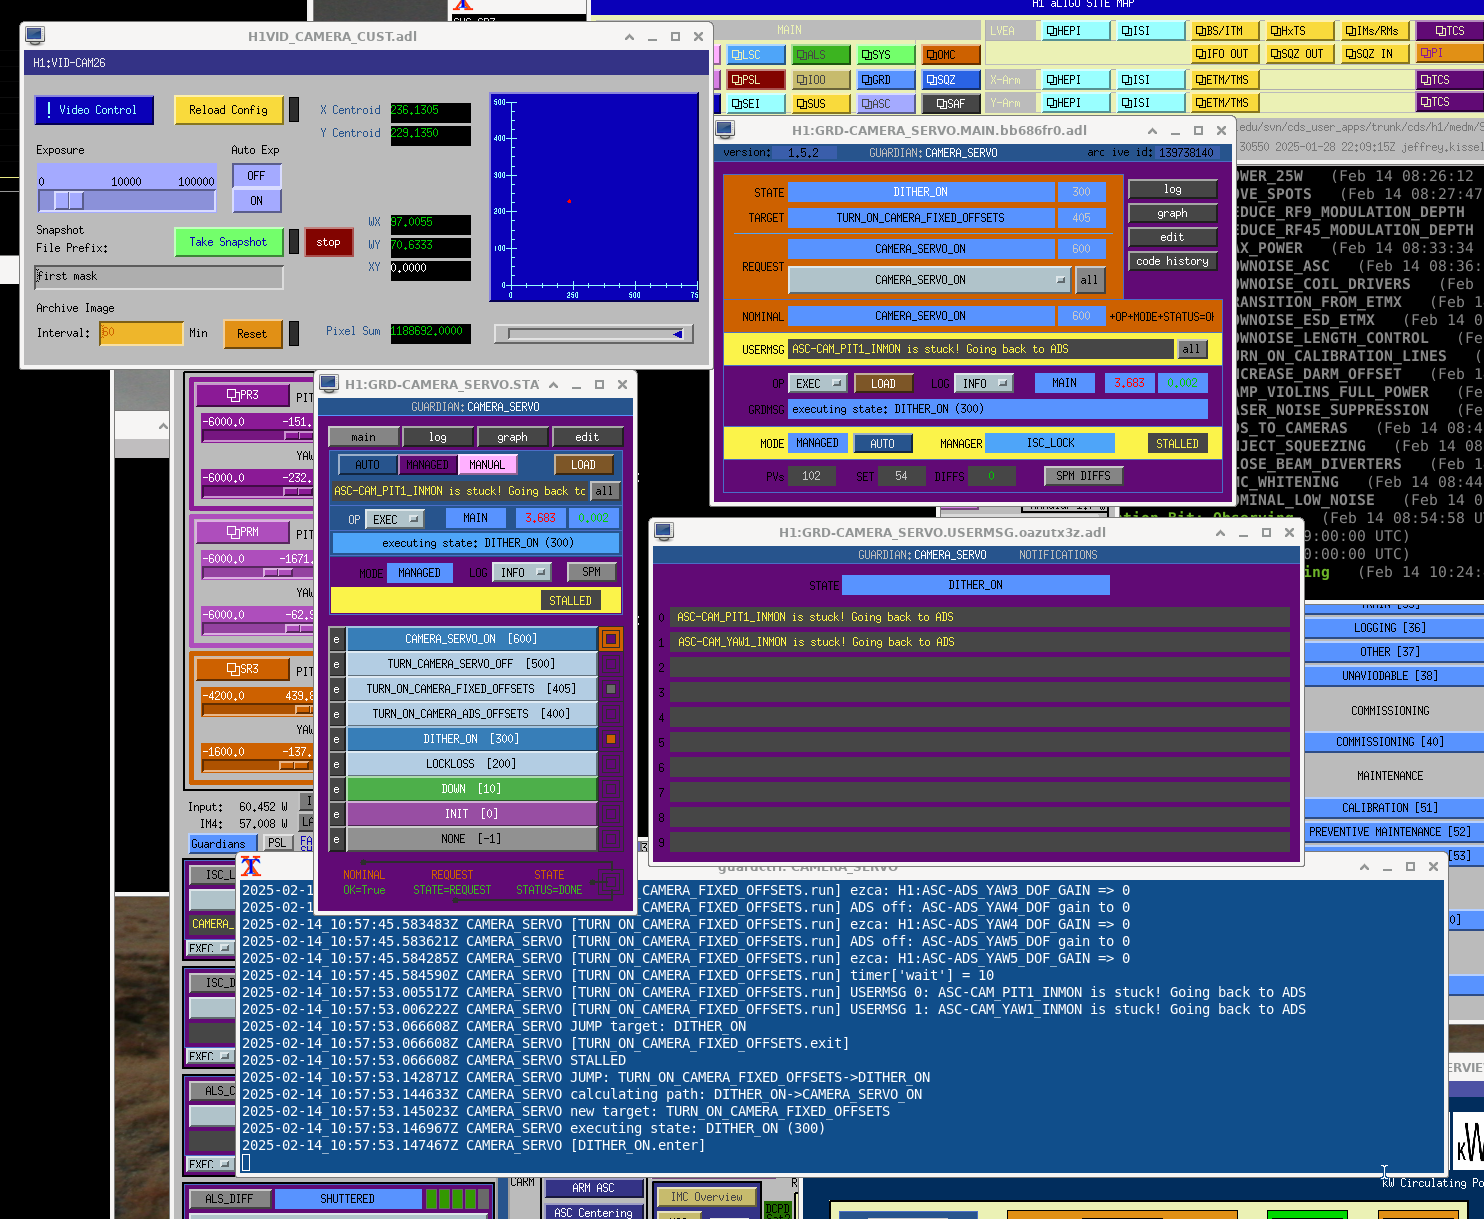Click Reload Config in camera window
Viewport: 1484px width, 1219px height.
point(229,110)
